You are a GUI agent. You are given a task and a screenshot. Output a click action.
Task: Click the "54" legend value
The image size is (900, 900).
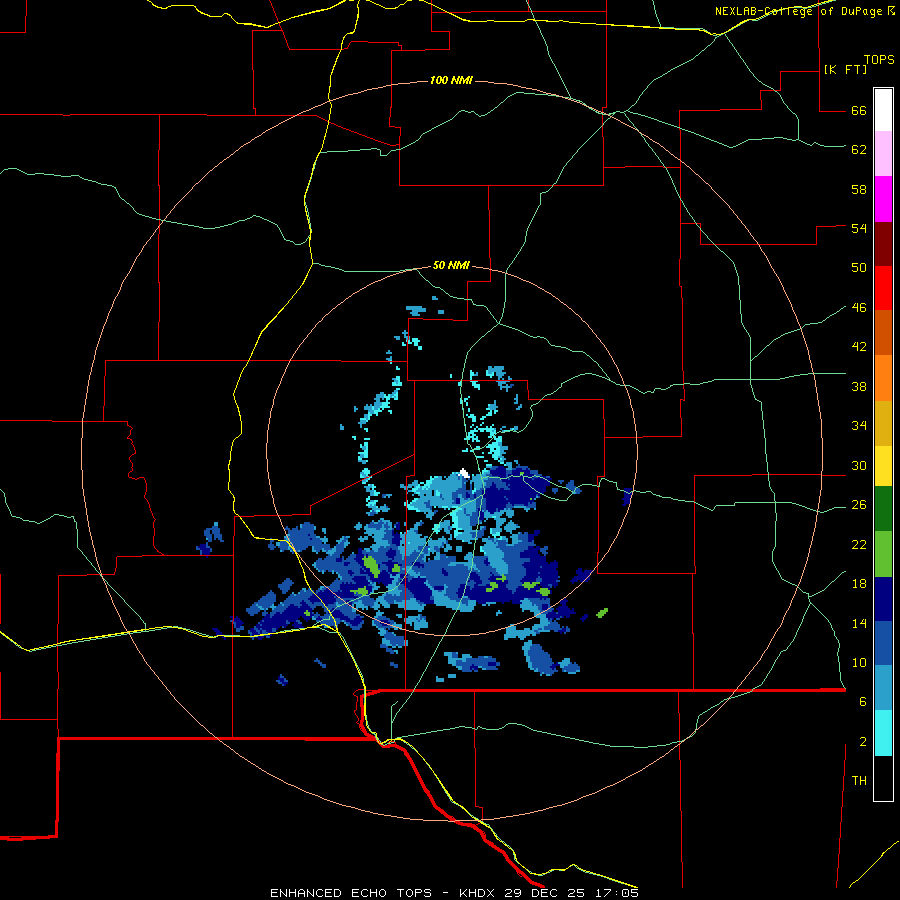tap(859, 228)
